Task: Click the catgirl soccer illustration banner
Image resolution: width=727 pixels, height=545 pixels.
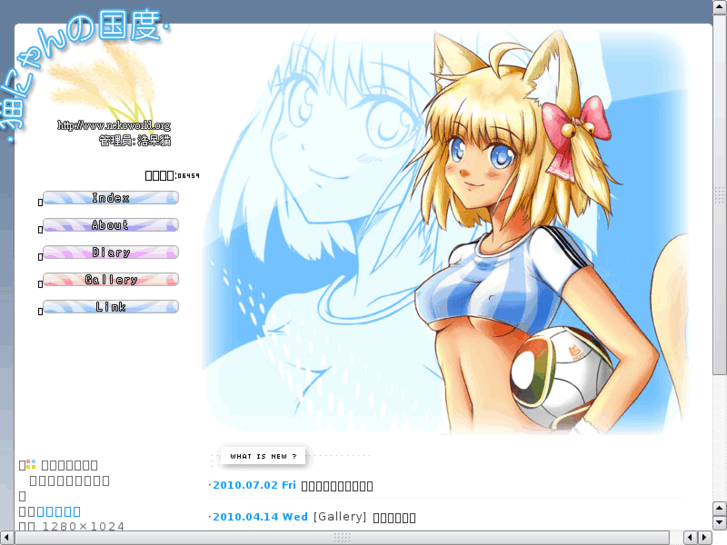Action: tap(445, 232)
